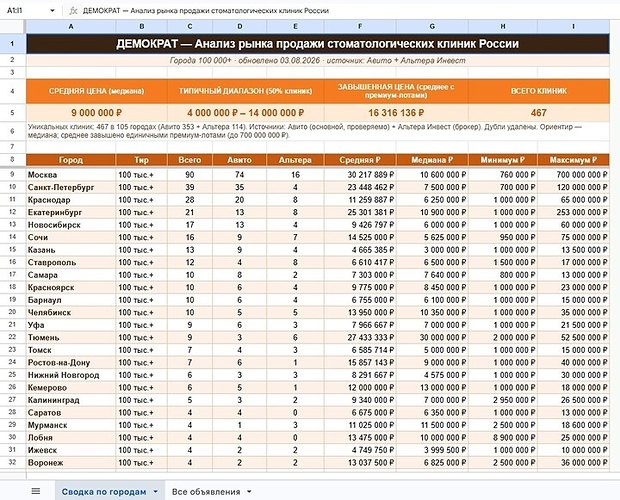Select the Калининград city cell
Image resolution: width=620 pixels, height=500 pixels.
point(71,400)
